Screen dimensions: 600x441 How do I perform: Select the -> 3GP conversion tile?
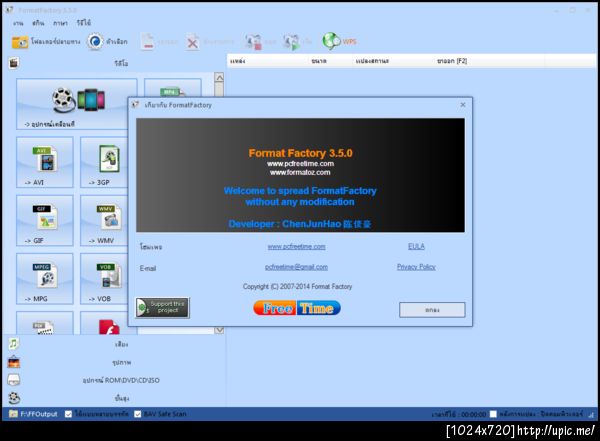tap(104, 162)
